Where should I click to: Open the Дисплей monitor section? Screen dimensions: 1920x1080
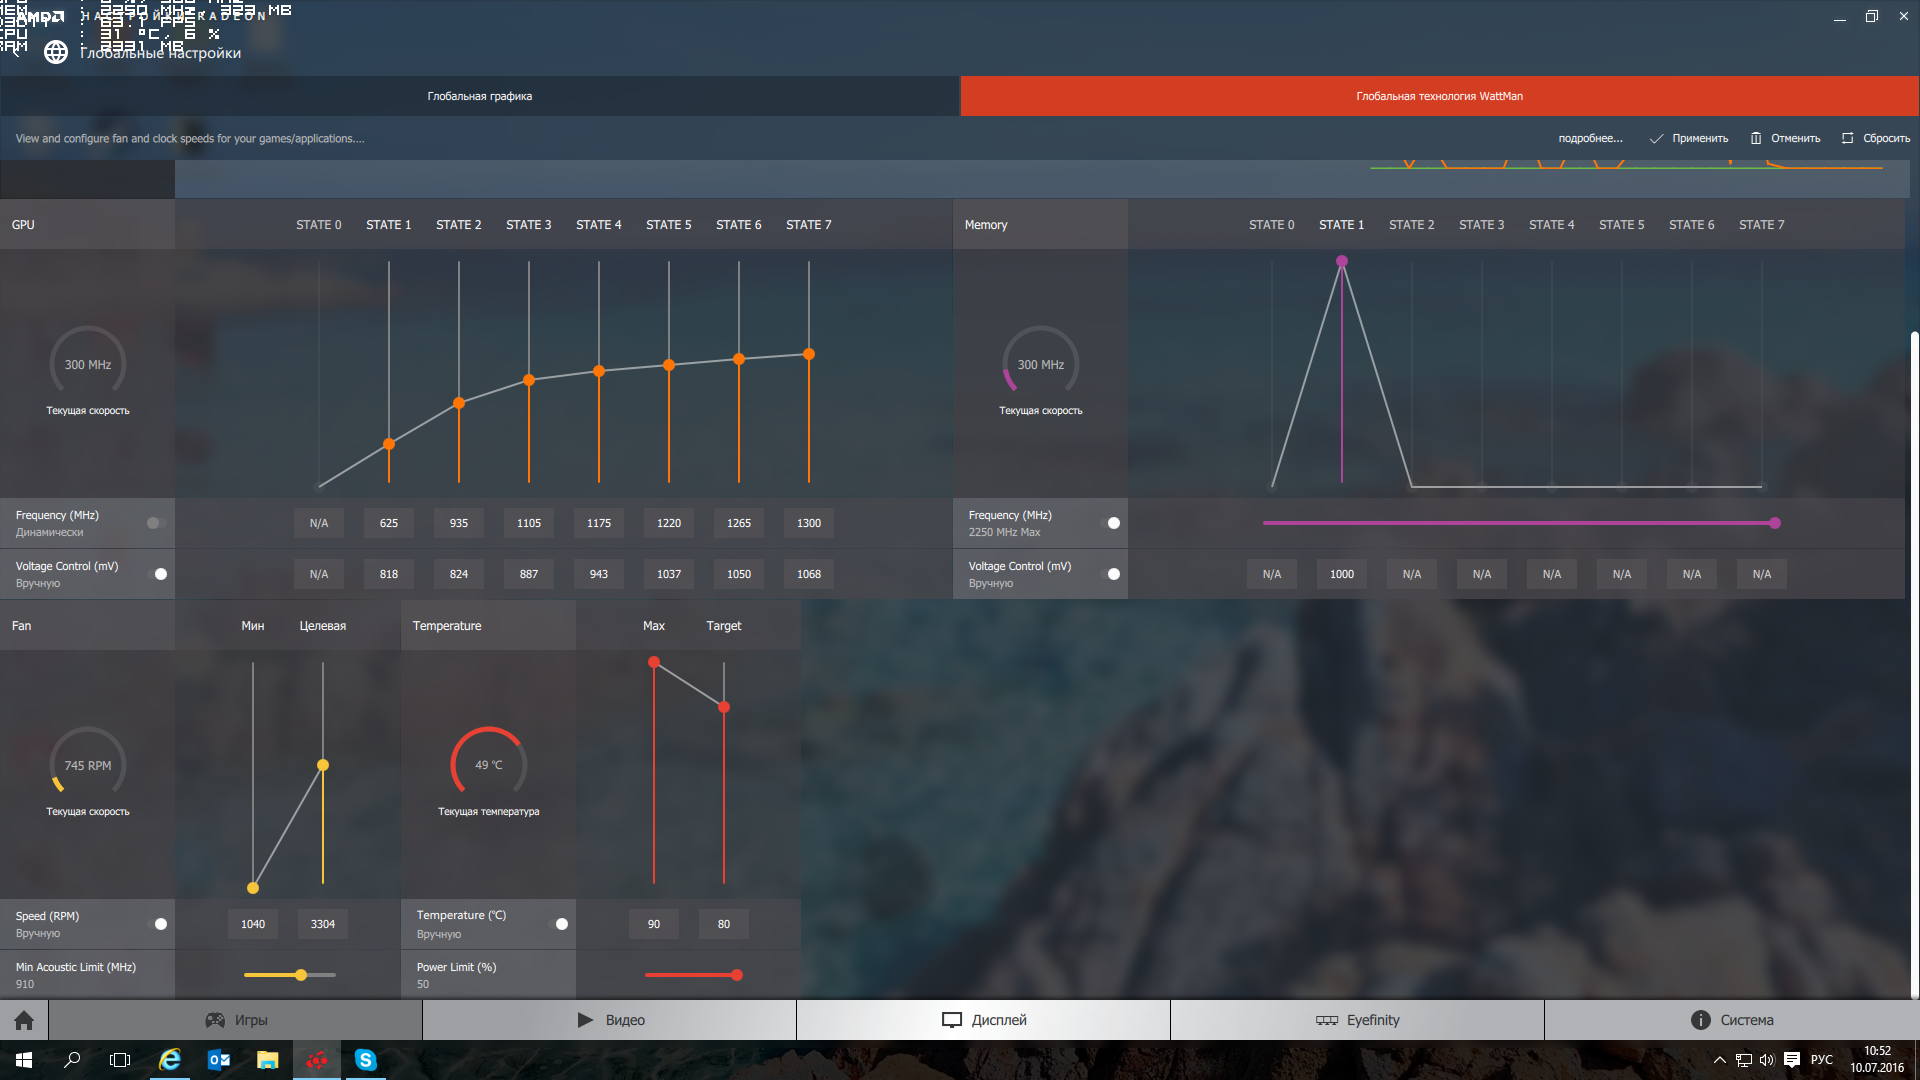tap(984, 1020)
